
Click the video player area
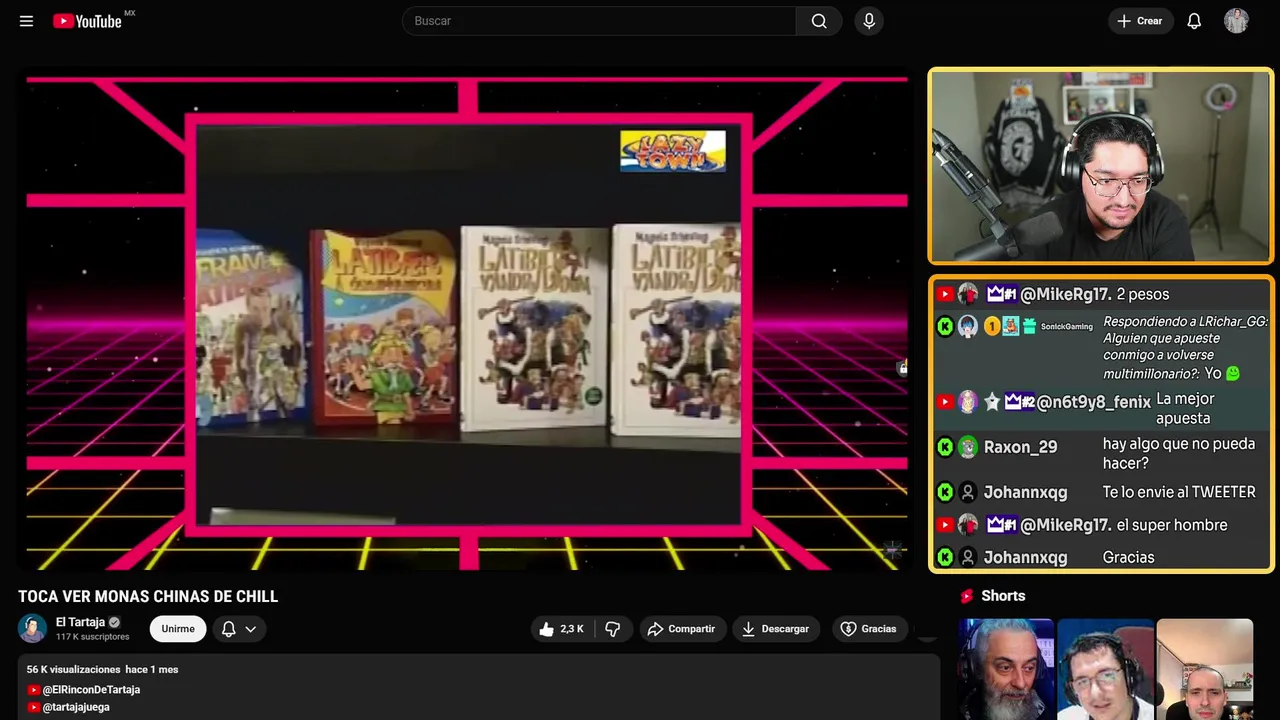point(467,322)
